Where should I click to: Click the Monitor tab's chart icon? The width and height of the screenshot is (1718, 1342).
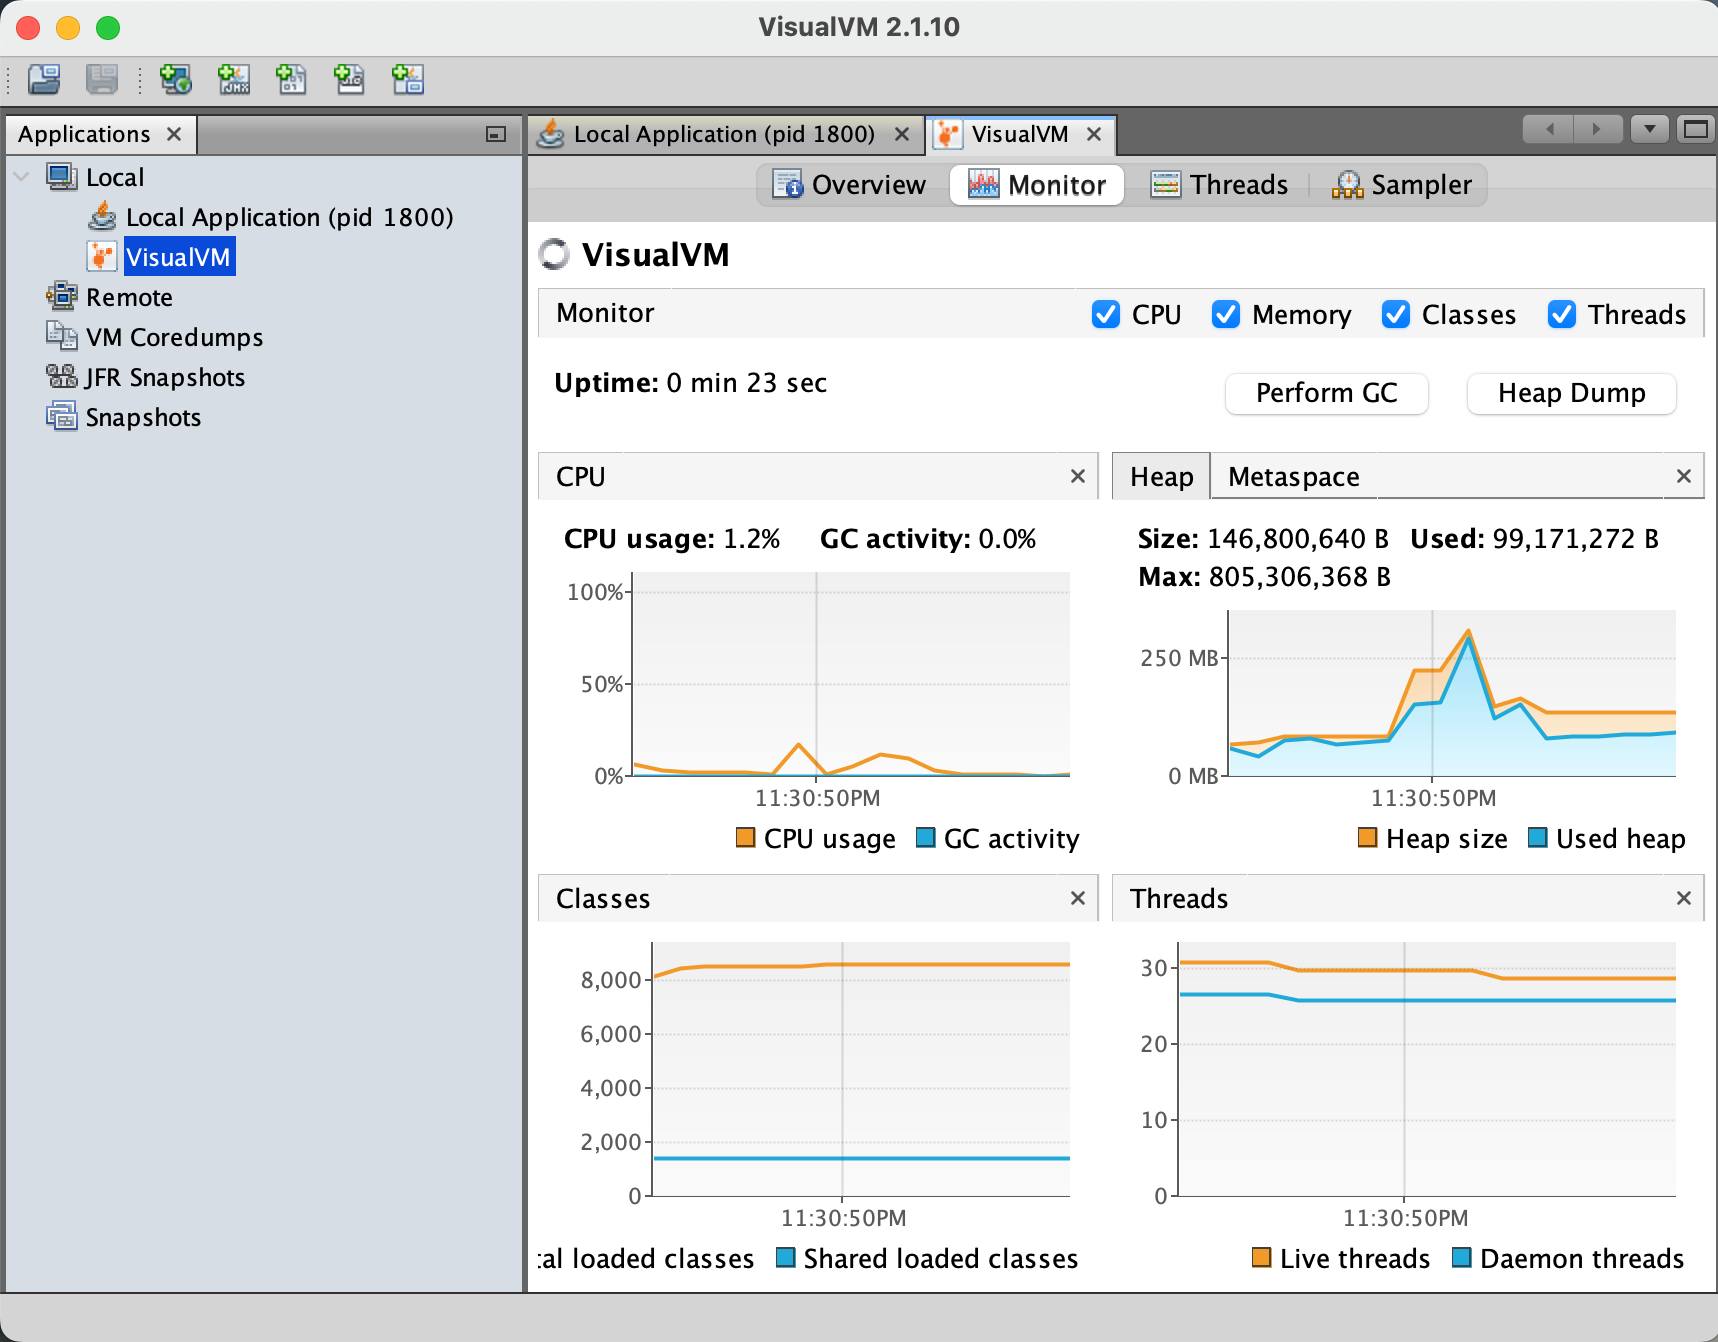pos(984,185)
